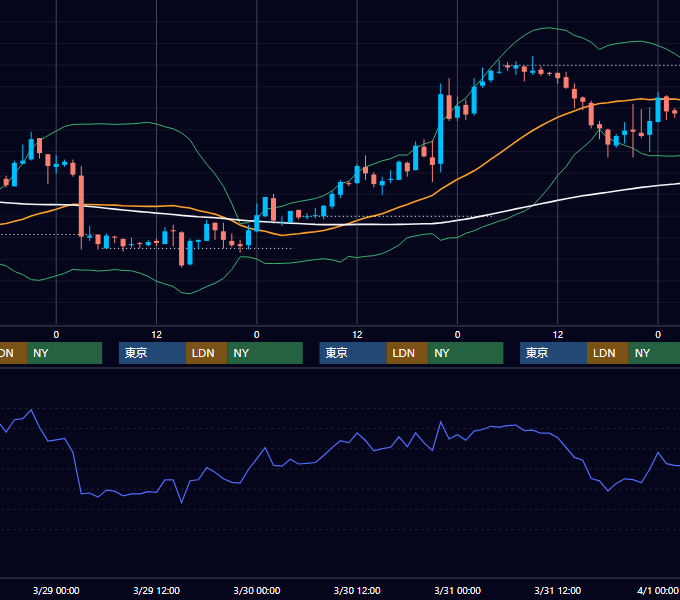Select the NY block following 3/31 LDN
The image size is (680, 600).
[654, 353]
